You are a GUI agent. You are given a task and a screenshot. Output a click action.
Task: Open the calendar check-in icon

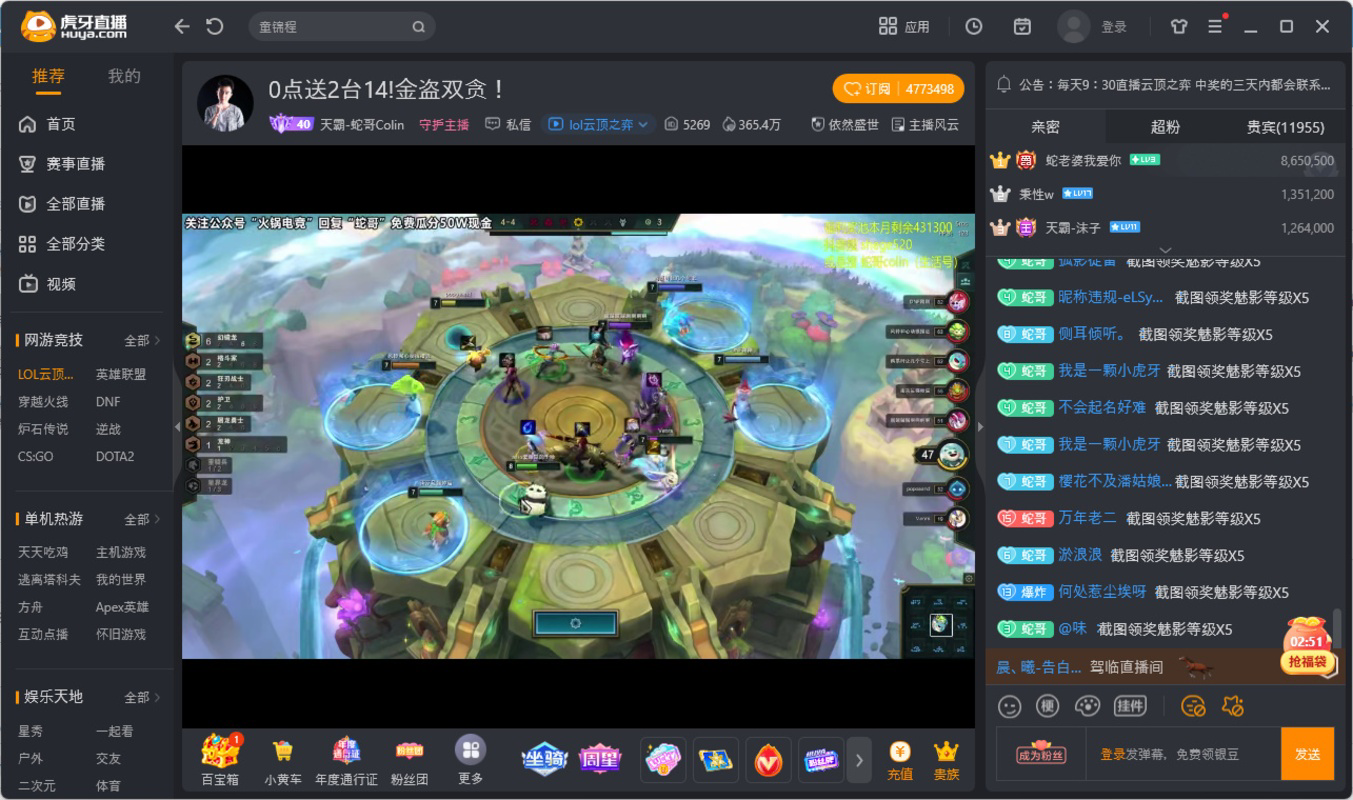(1022, 27)
